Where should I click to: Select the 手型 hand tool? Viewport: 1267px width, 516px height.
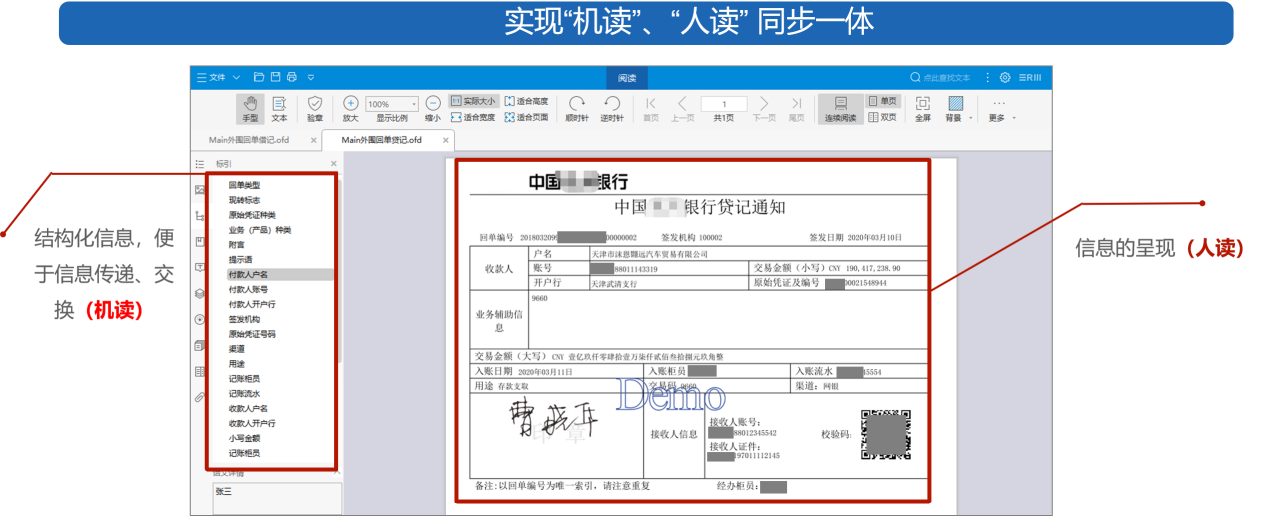coord(250,109)
